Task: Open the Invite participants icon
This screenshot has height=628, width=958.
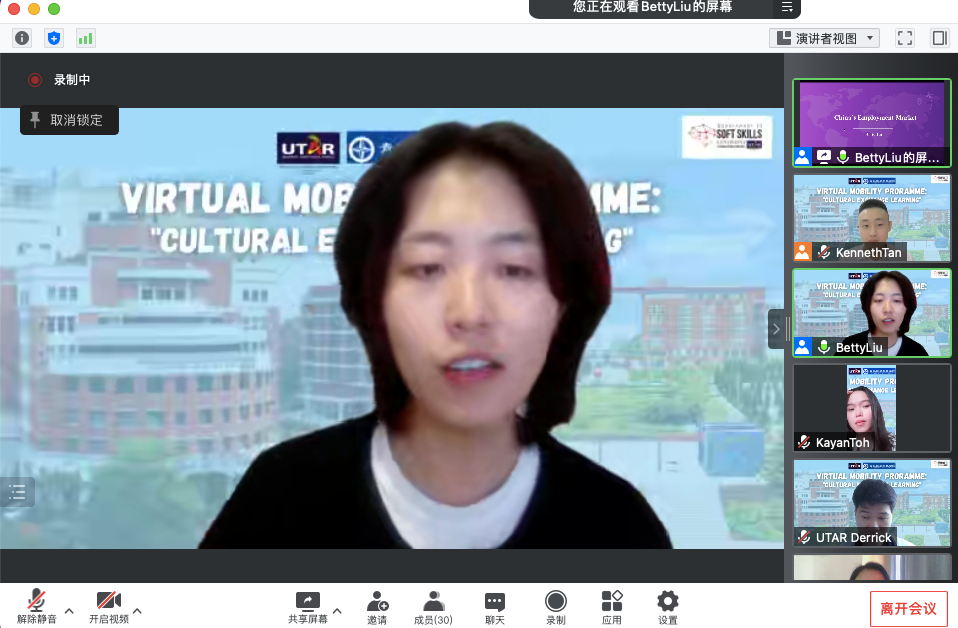Action: (377, 606)
